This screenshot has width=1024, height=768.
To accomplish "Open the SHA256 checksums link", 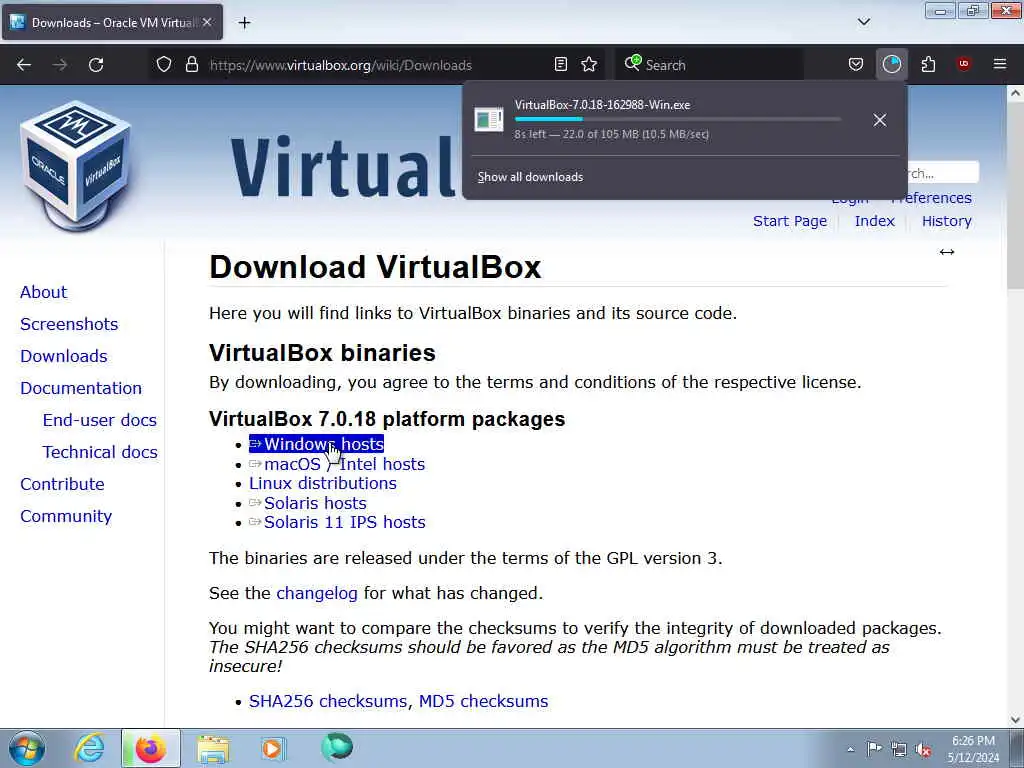I will click(328, 701).
